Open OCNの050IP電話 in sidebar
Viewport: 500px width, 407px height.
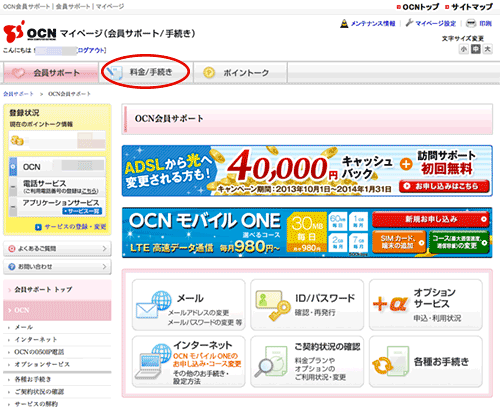tap(39, 352)
